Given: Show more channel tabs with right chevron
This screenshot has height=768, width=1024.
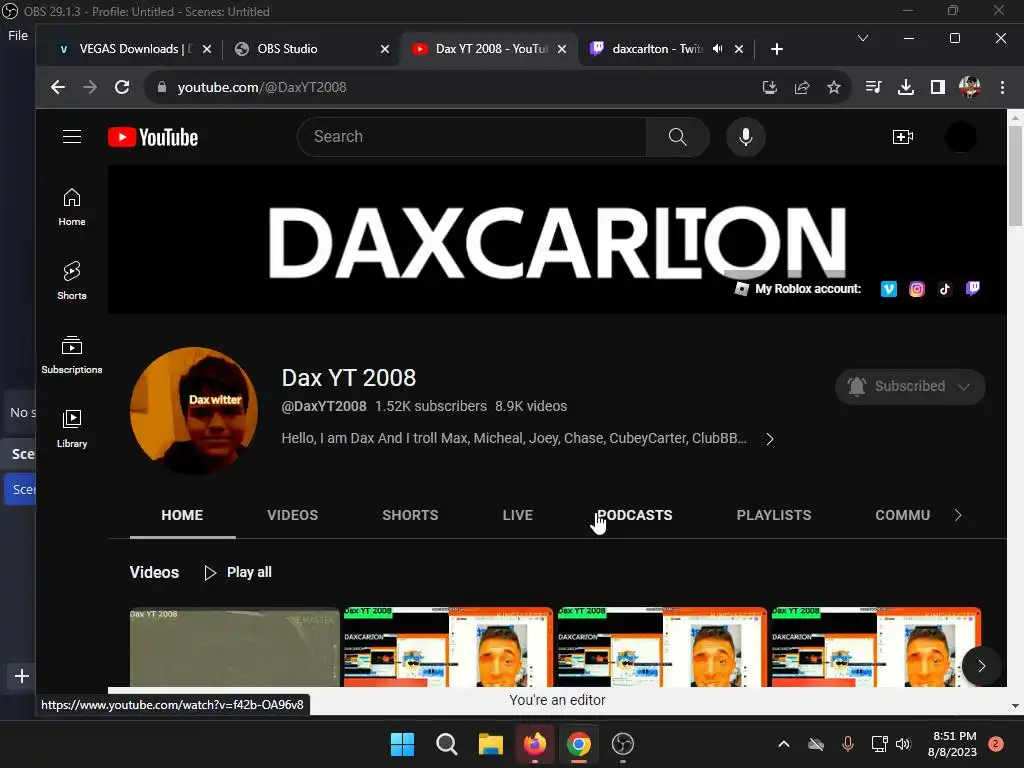Looking at the screenshot, I should [957, 515].
